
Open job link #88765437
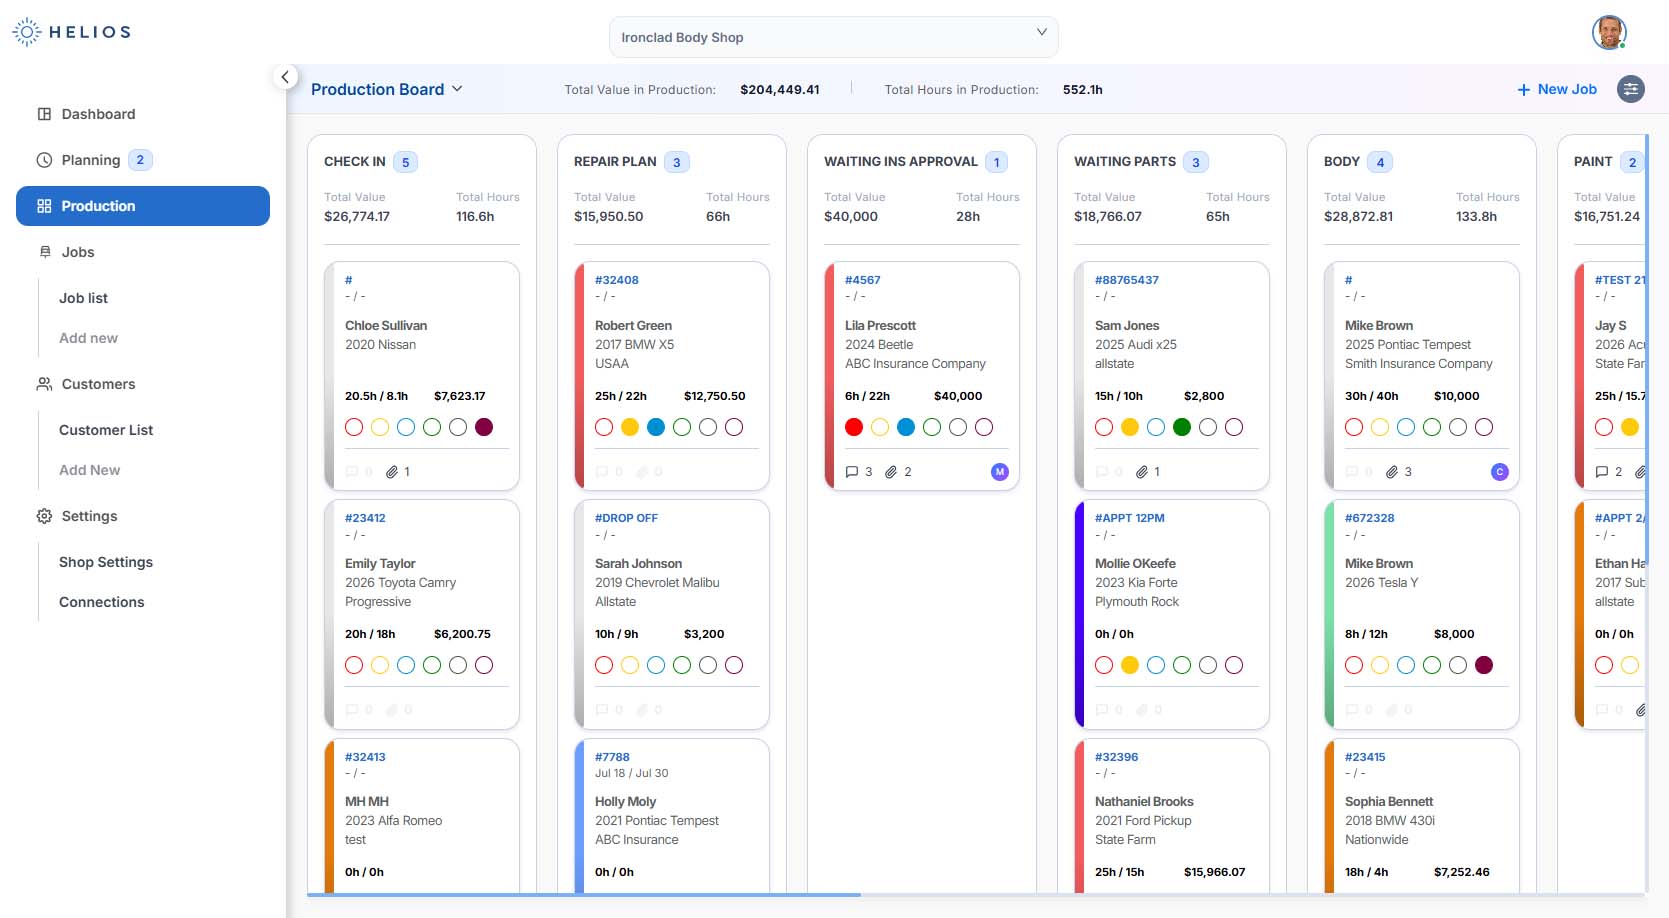[1127, 280]
